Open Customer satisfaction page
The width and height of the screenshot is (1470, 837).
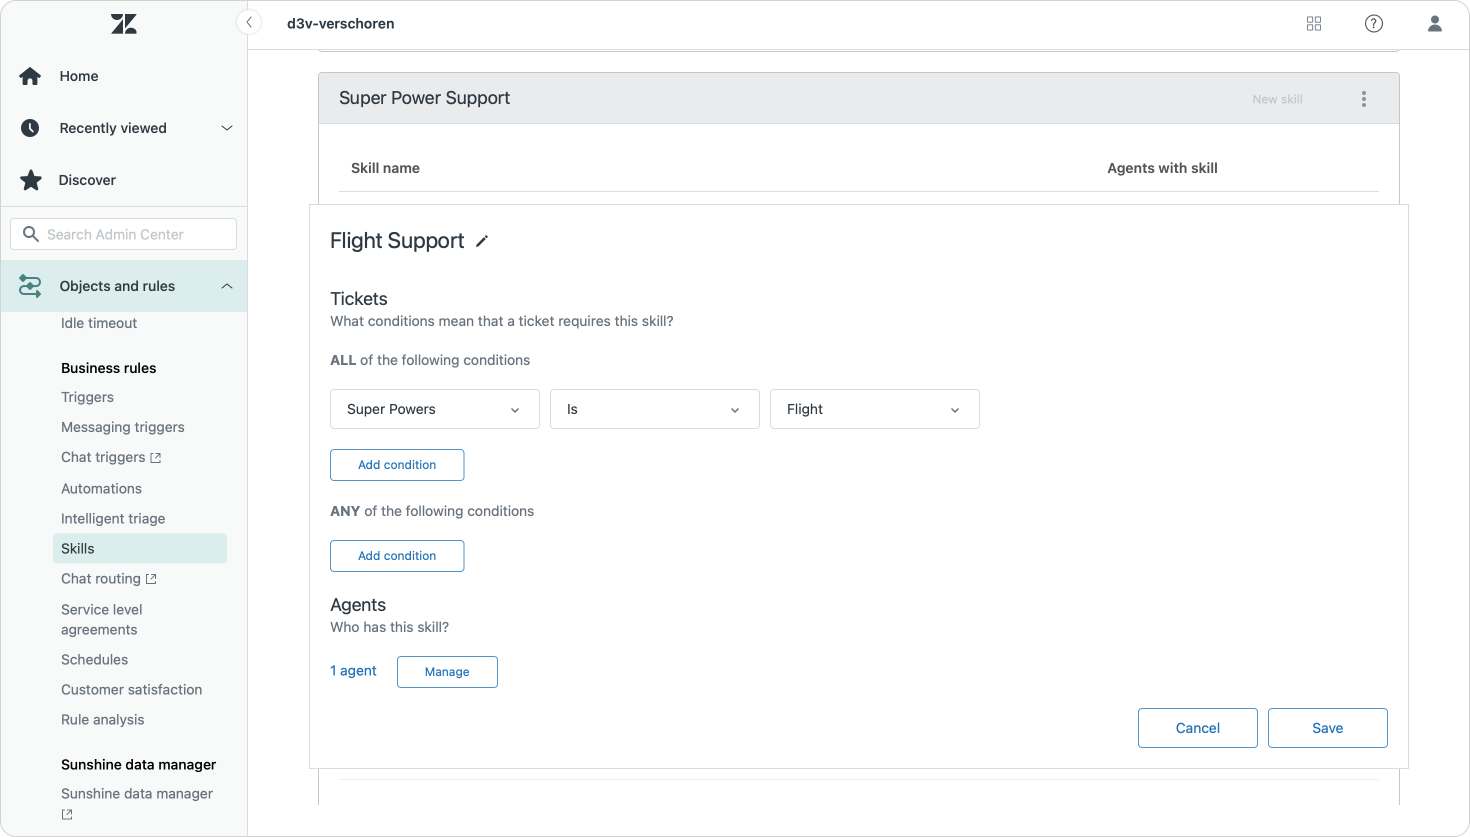tap(131, 690)
